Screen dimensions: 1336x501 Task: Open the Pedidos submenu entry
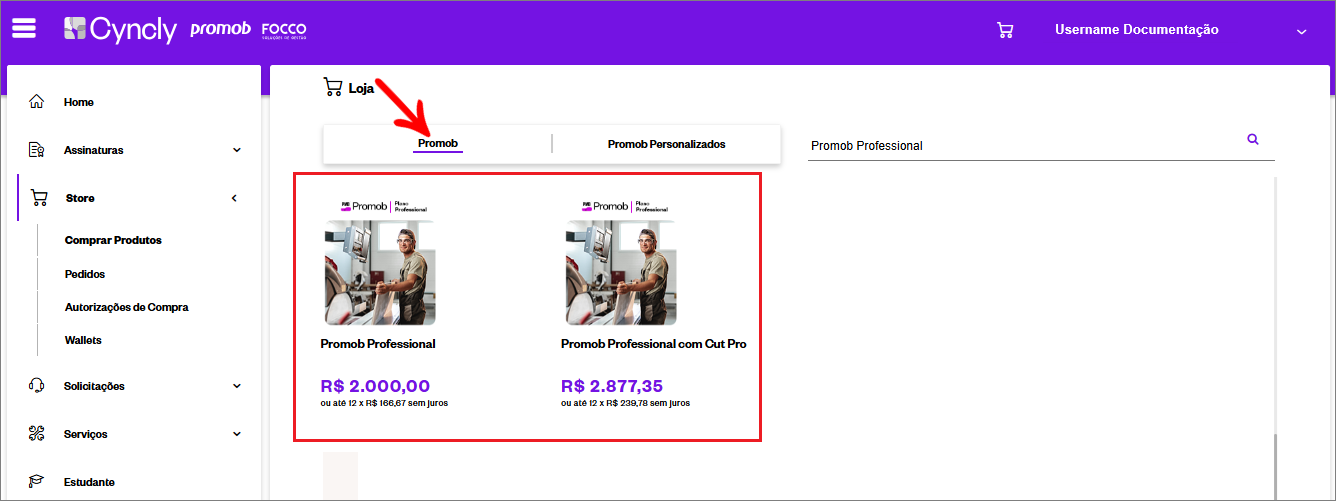point(85,274)
